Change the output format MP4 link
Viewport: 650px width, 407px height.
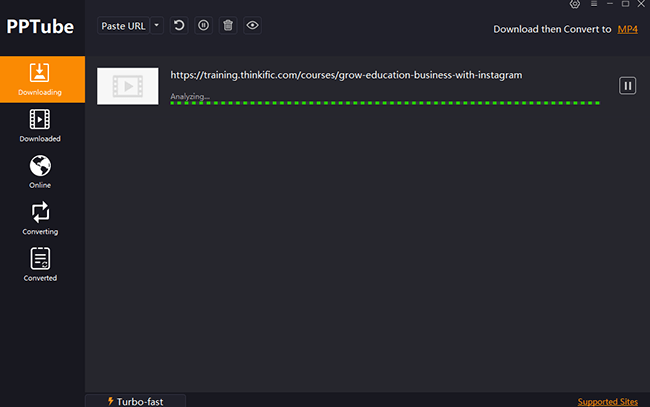click(x=628, y=29)
